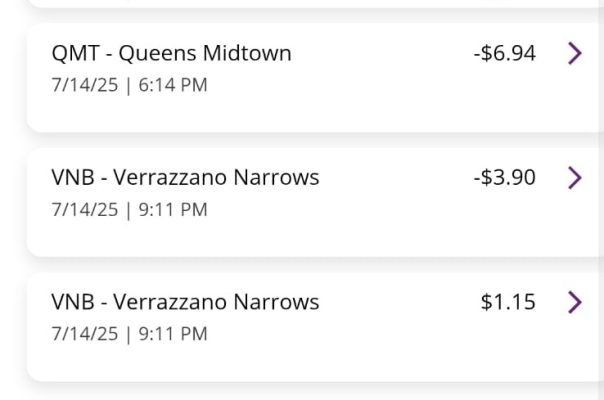
Task: Click 'VNB' code in the -$3.90 row
Action: 73,178
